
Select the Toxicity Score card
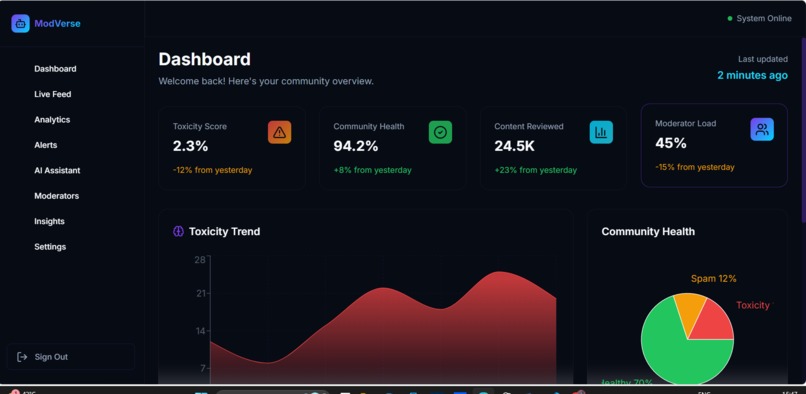click(232, 149)
